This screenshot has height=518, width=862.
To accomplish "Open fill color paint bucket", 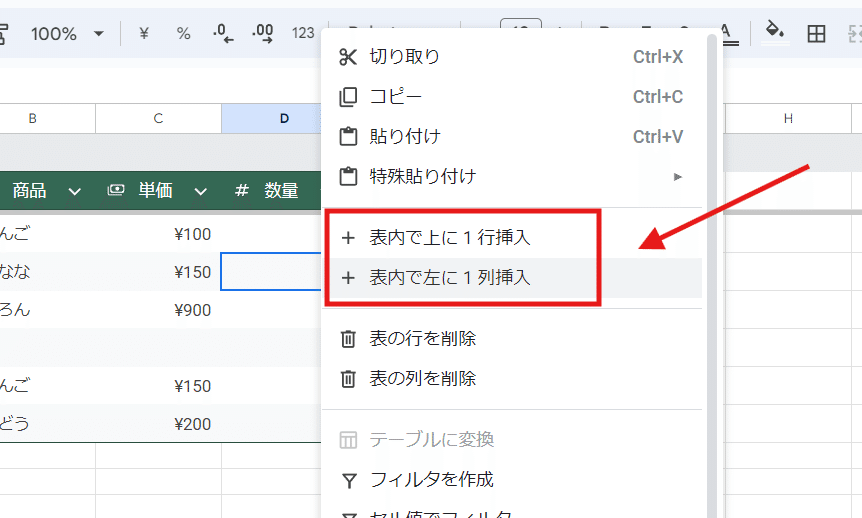I will click(x=775, y=32).
